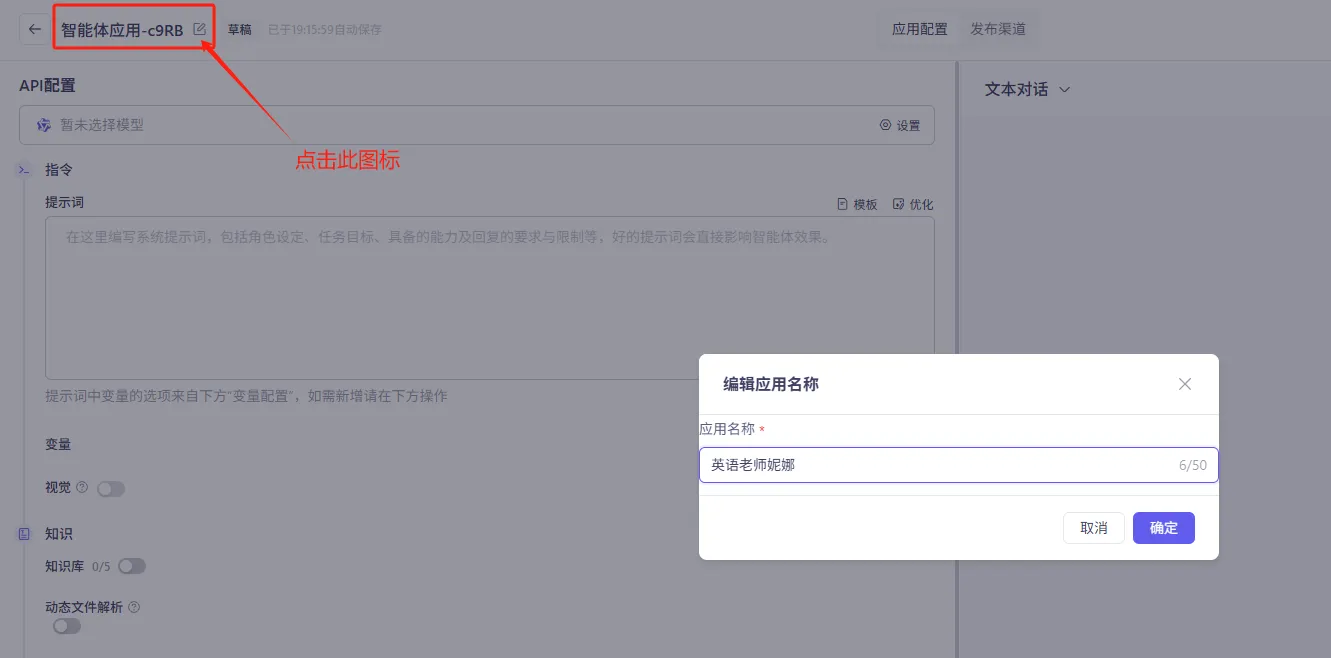The image size is (1331, 658).
Task: Click the help icon next to 视觉
Action: point(82,488)
